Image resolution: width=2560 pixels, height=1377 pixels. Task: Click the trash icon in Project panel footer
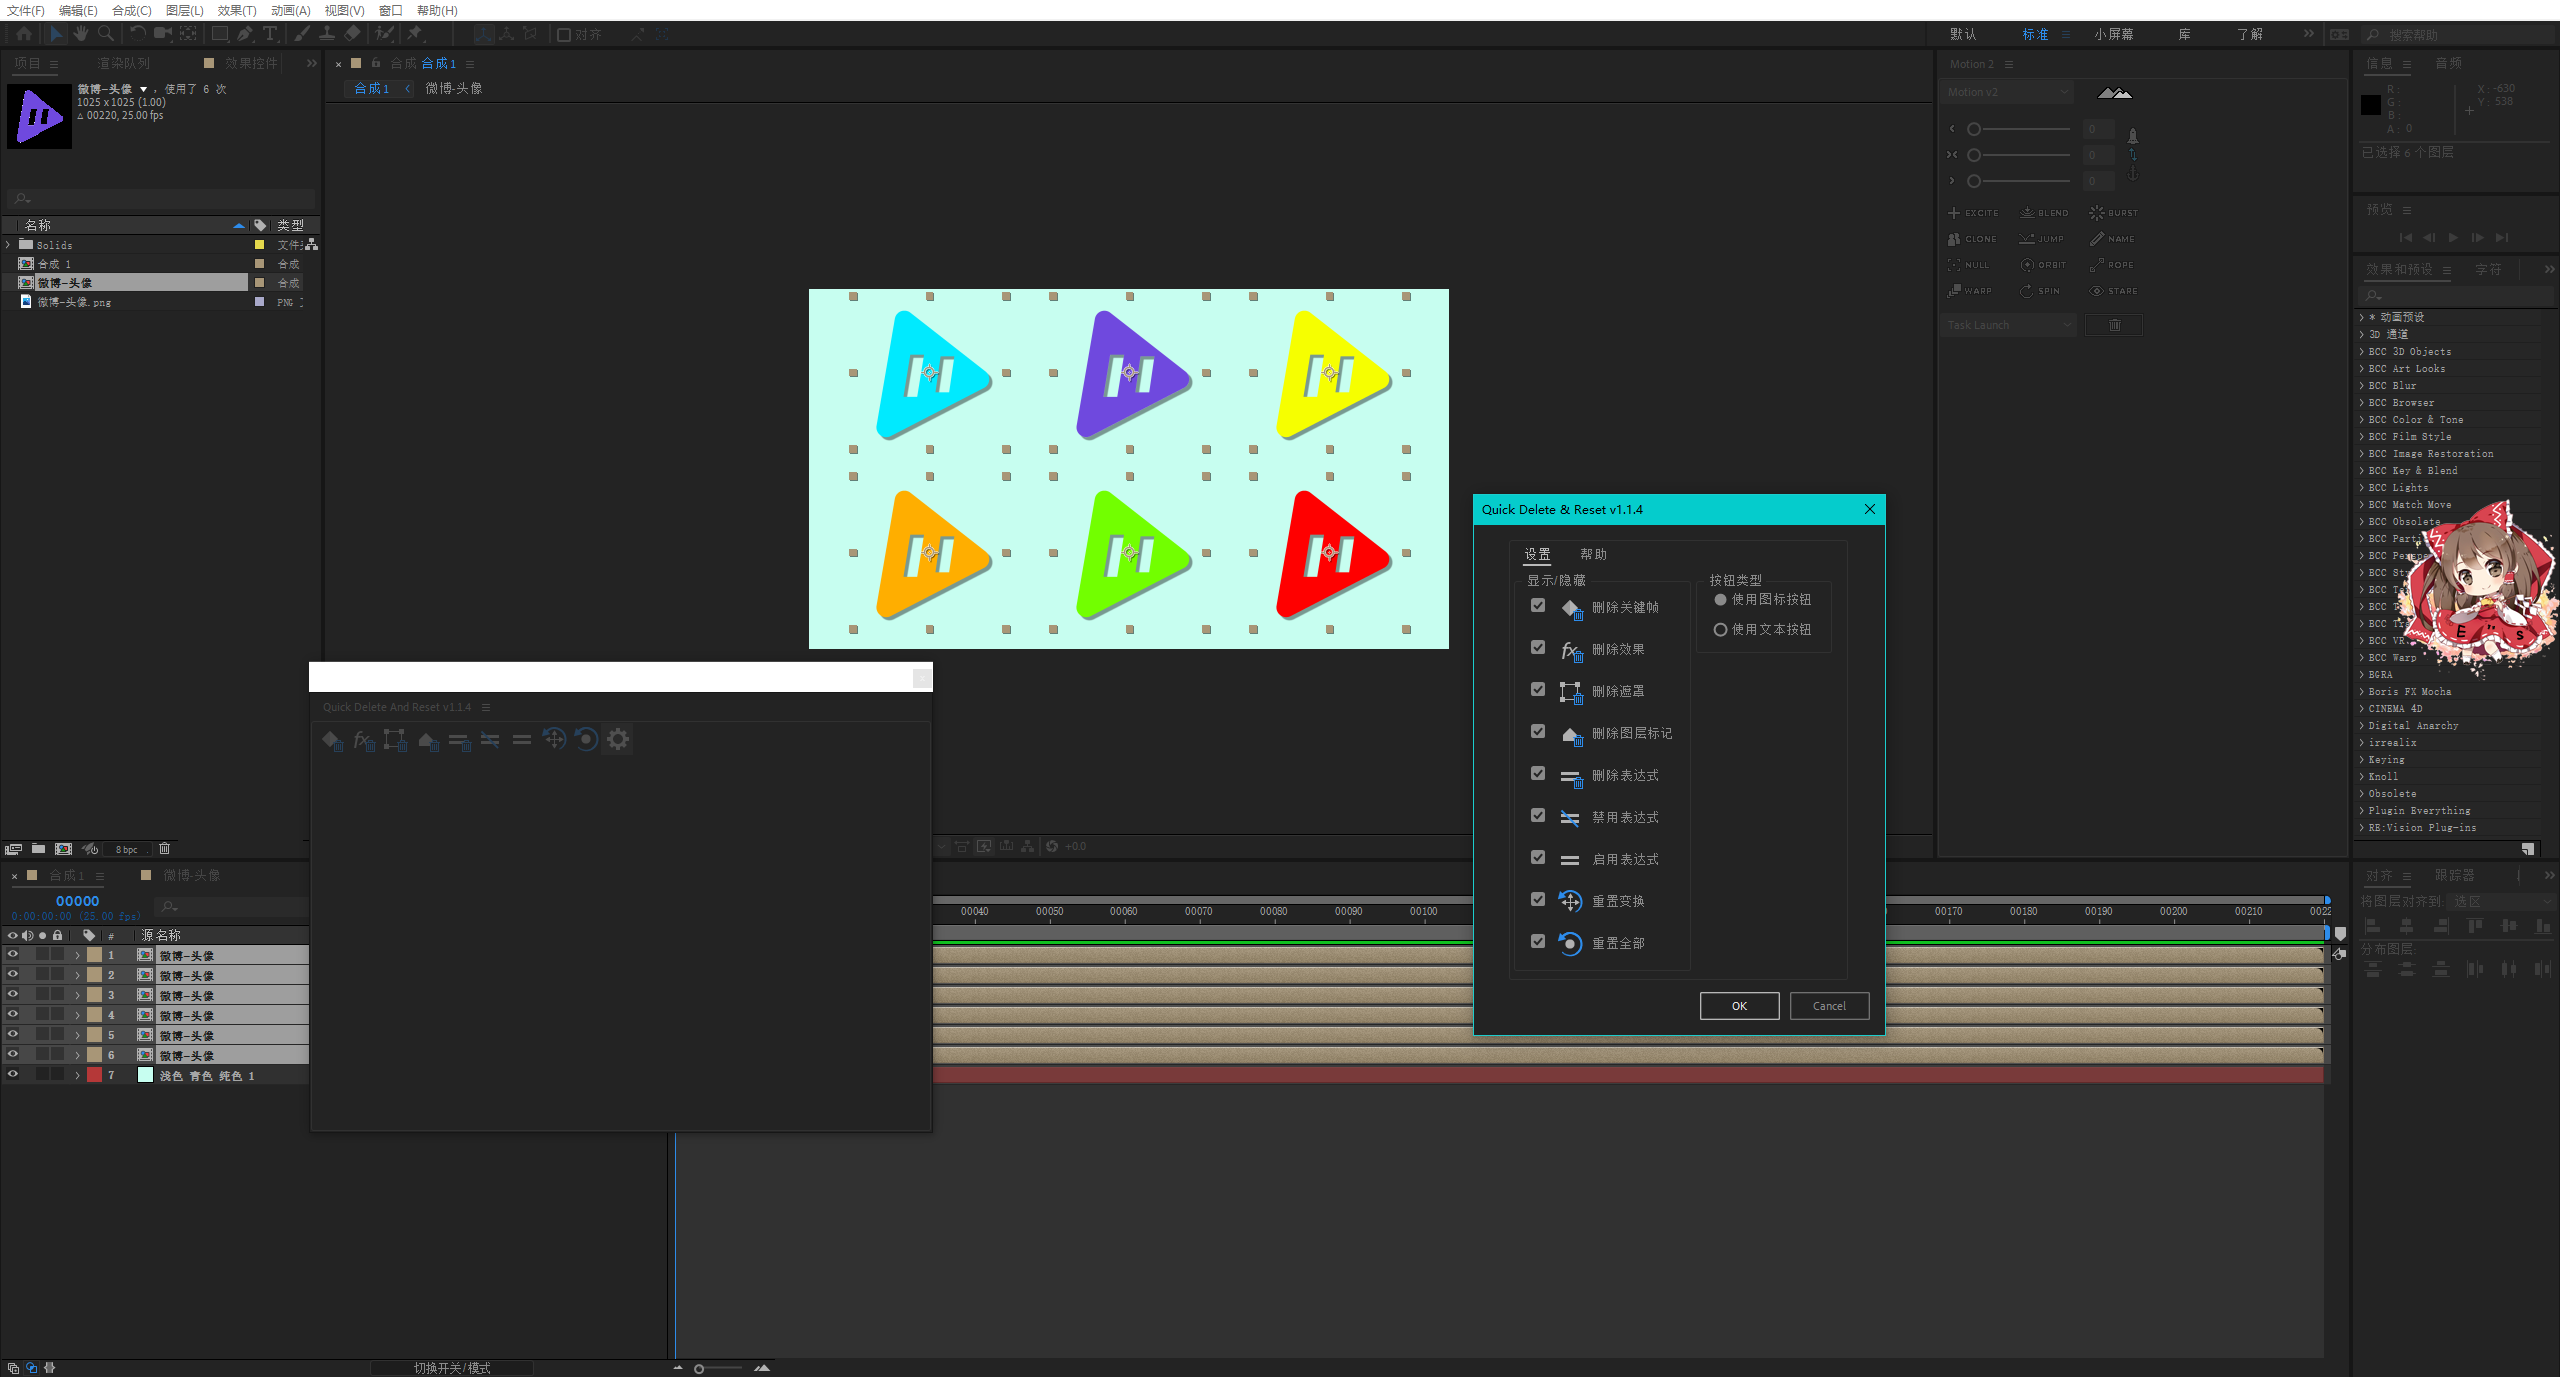[x=165, y=849]
